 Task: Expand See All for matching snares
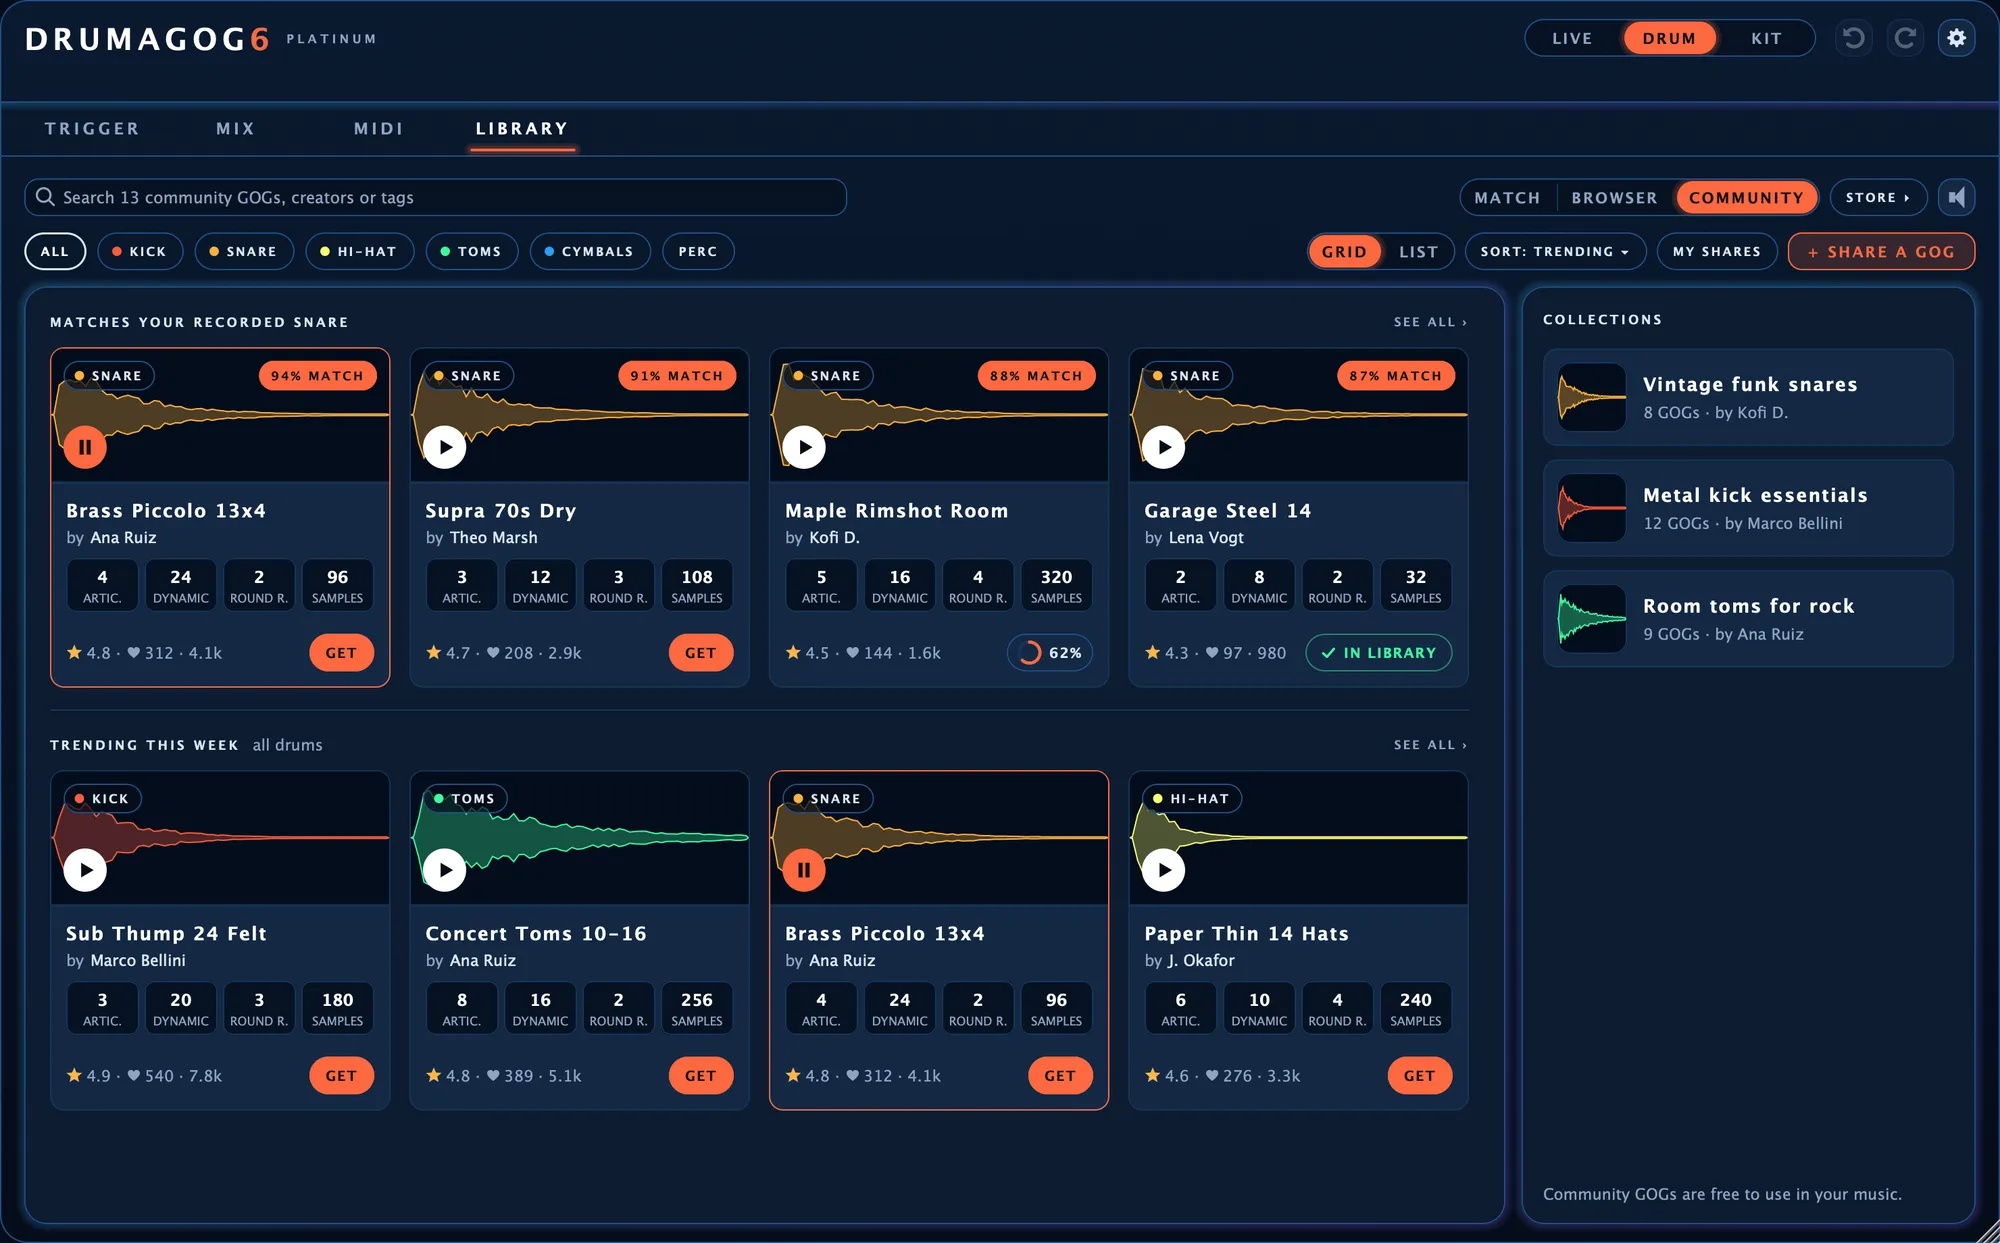coord(1430,322)
